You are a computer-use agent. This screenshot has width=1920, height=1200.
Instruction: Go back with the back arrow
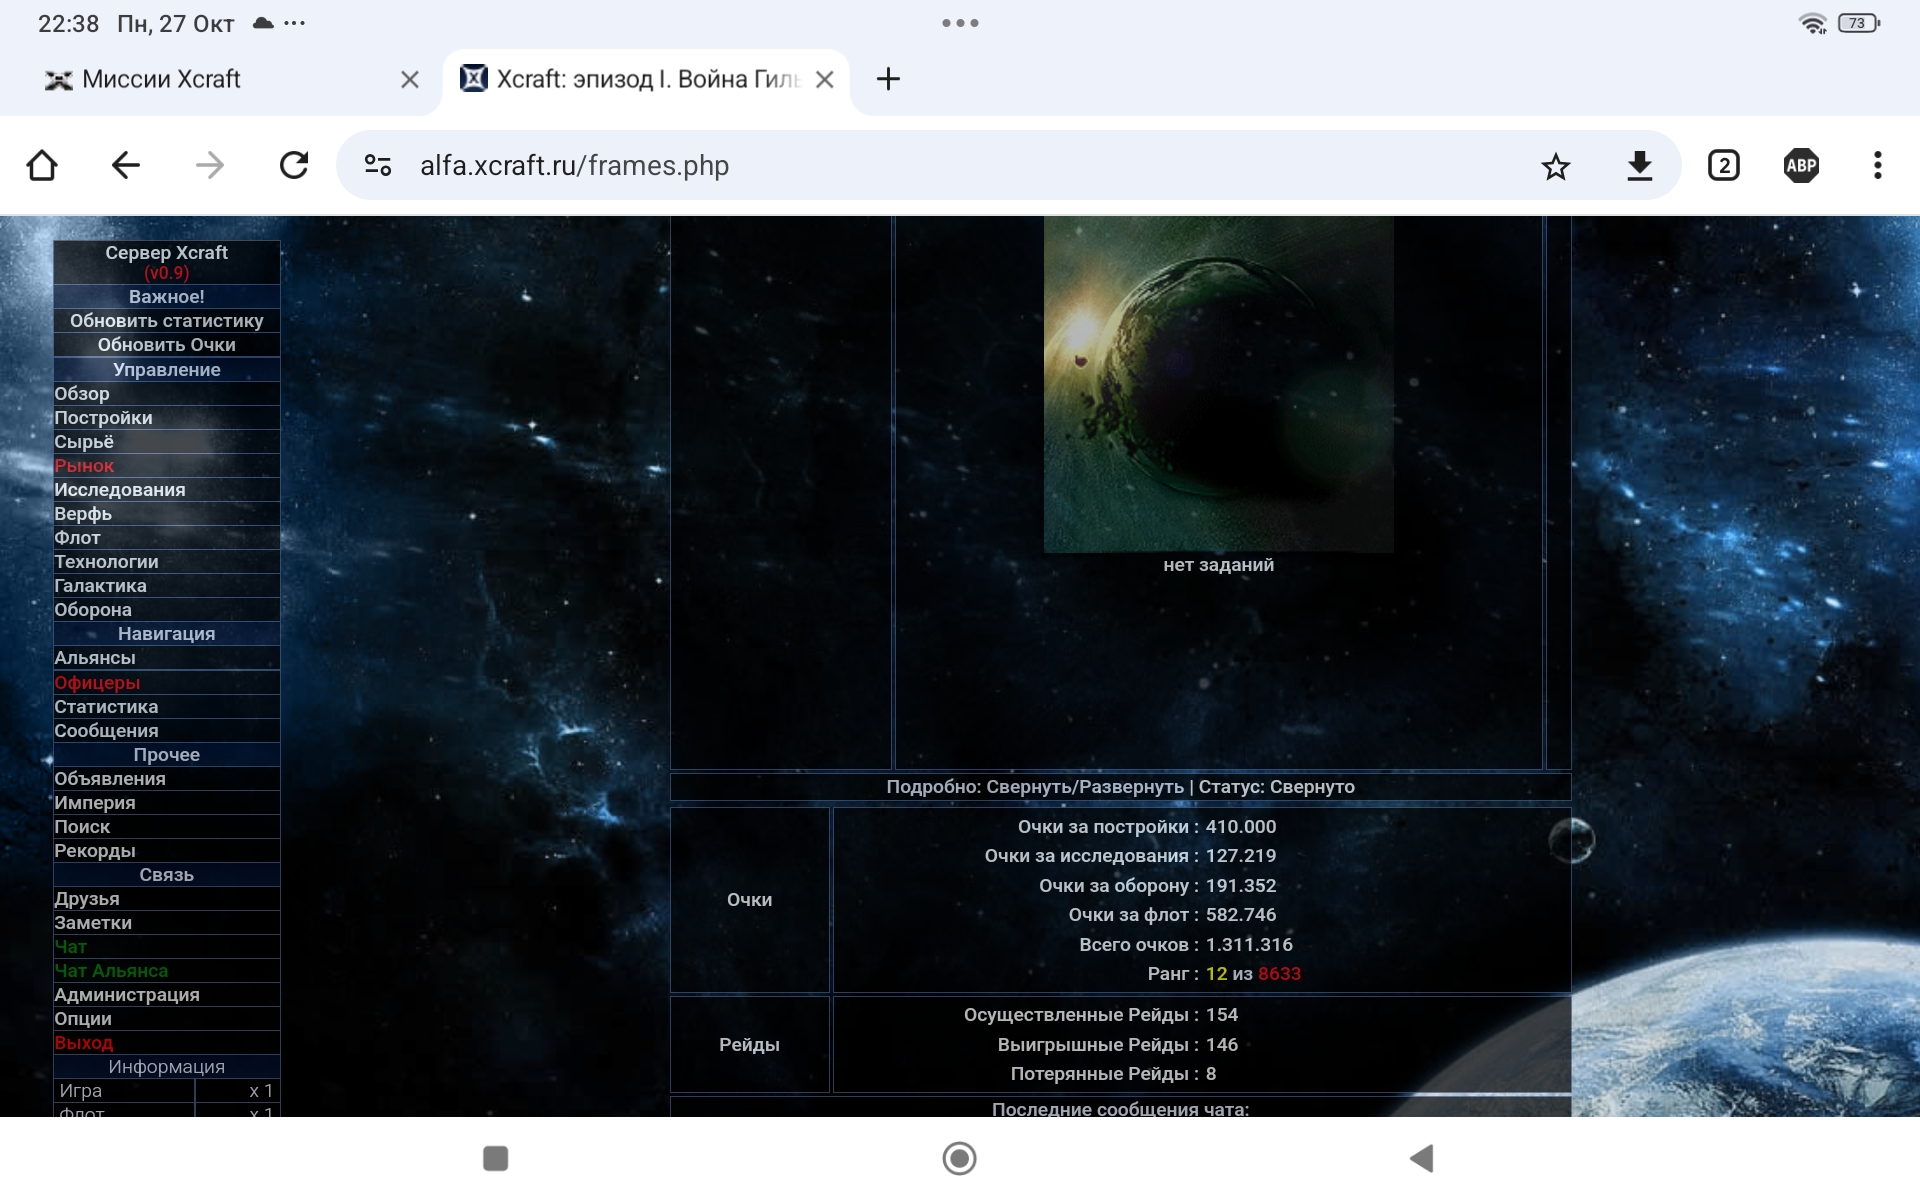tap(126, 165)
